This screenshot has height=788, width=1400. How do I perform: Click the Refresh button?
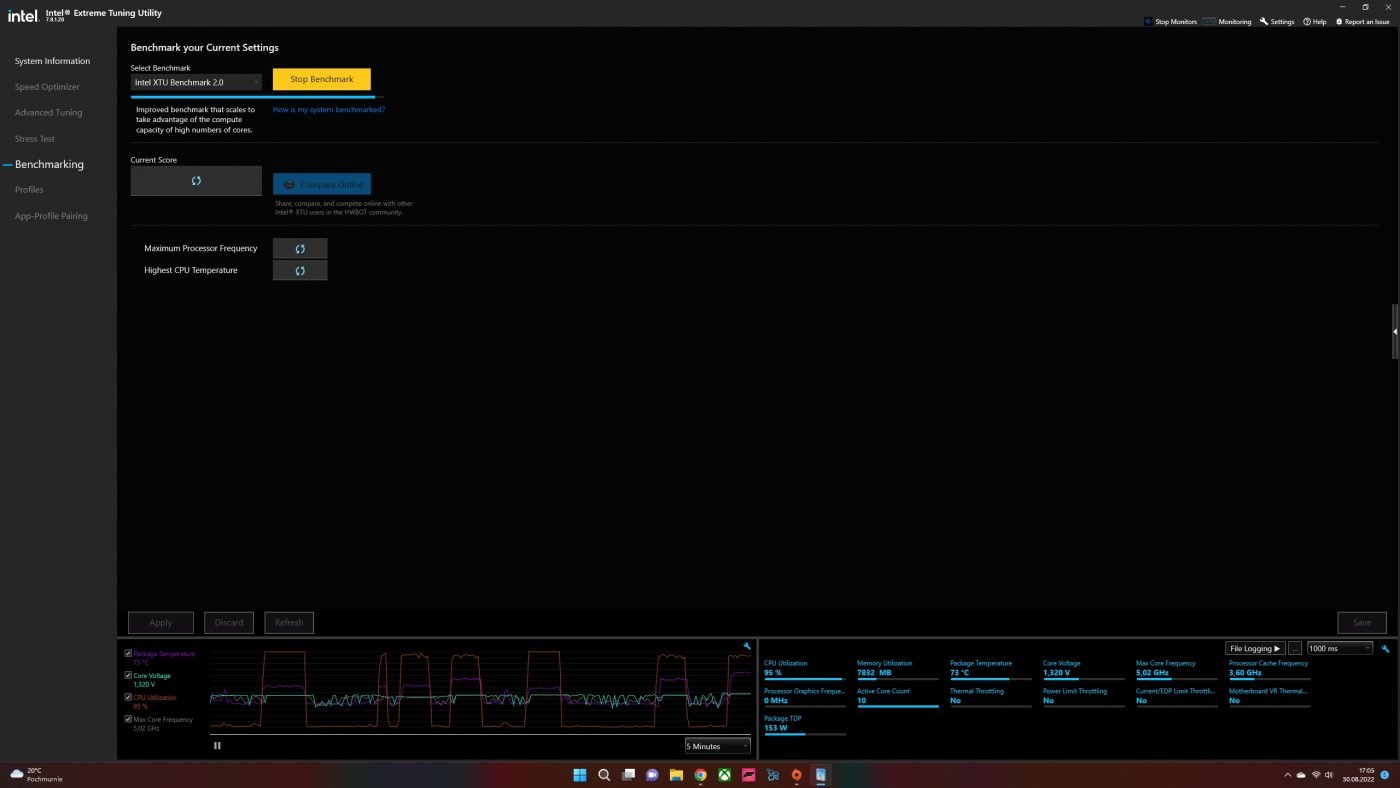point(289,622)
